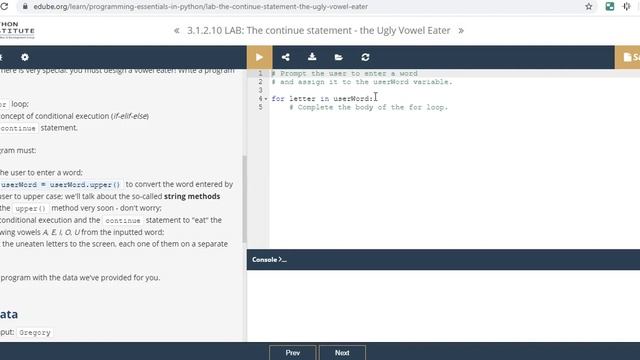Go to previous lab using « chevron
Screen dimensions: 640x360
tap(177, 31)
